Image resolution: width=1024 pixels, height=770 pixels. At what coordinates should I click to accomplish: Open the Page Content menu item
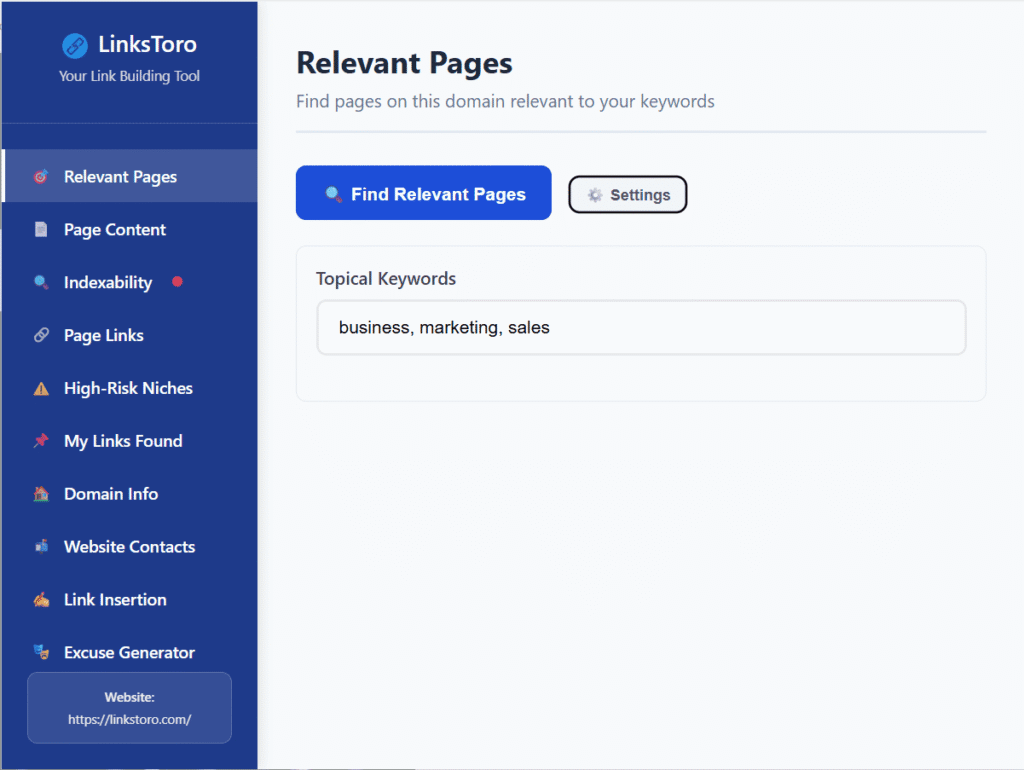click(115, 230)
